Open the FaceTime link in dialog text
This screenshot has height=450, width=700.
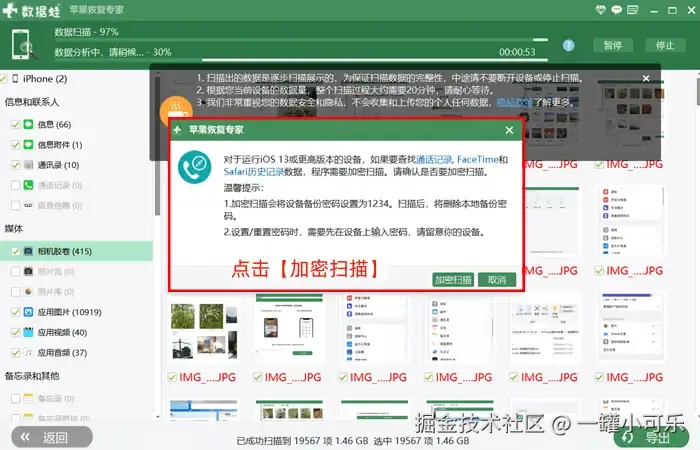tap(477, 159)
